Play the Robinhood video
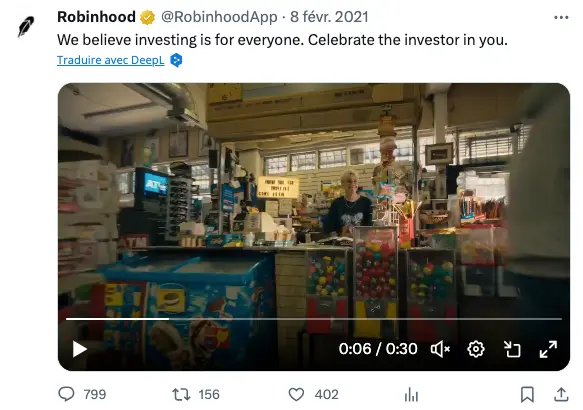The image size is (583, 410). (x=79, y=349)
